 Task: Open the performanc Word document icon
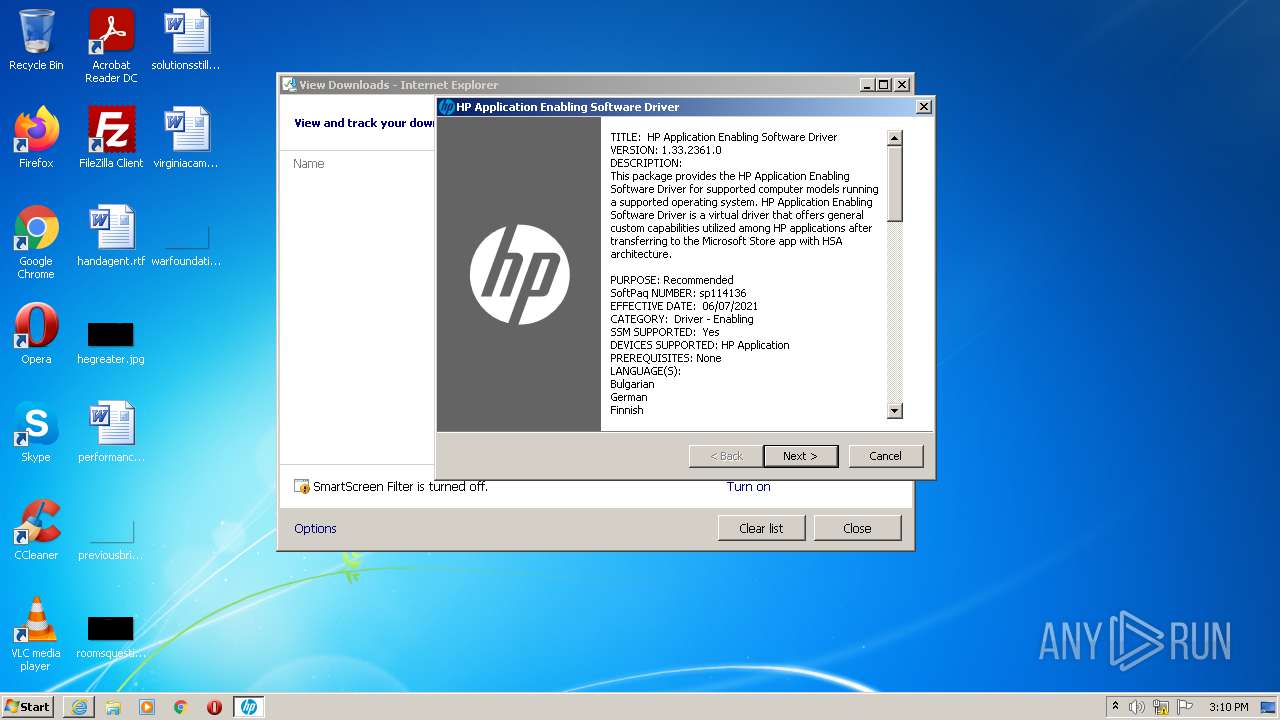point(111,432)
